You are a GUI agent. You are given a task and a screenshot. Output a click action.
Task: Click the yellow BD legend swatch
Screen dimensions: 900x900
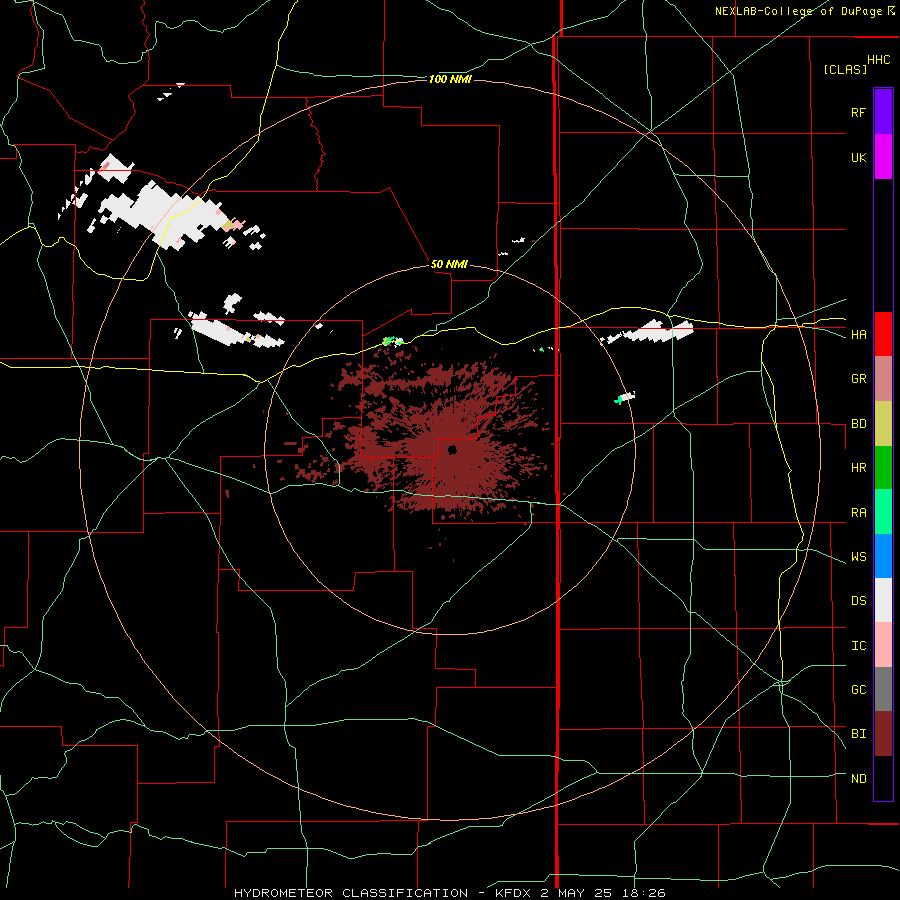[x=883, y=424]
